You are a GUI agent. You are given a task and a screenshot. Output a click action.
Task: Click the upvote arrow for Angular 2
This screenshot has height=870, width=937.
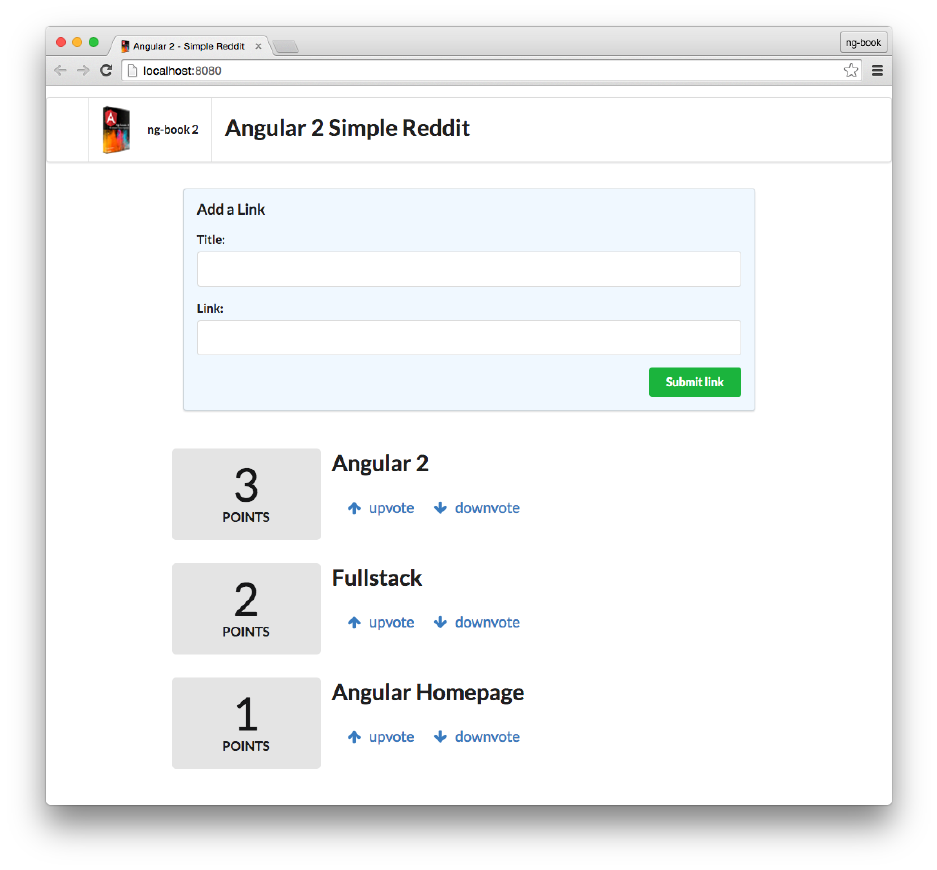click(x=354, y=508)
